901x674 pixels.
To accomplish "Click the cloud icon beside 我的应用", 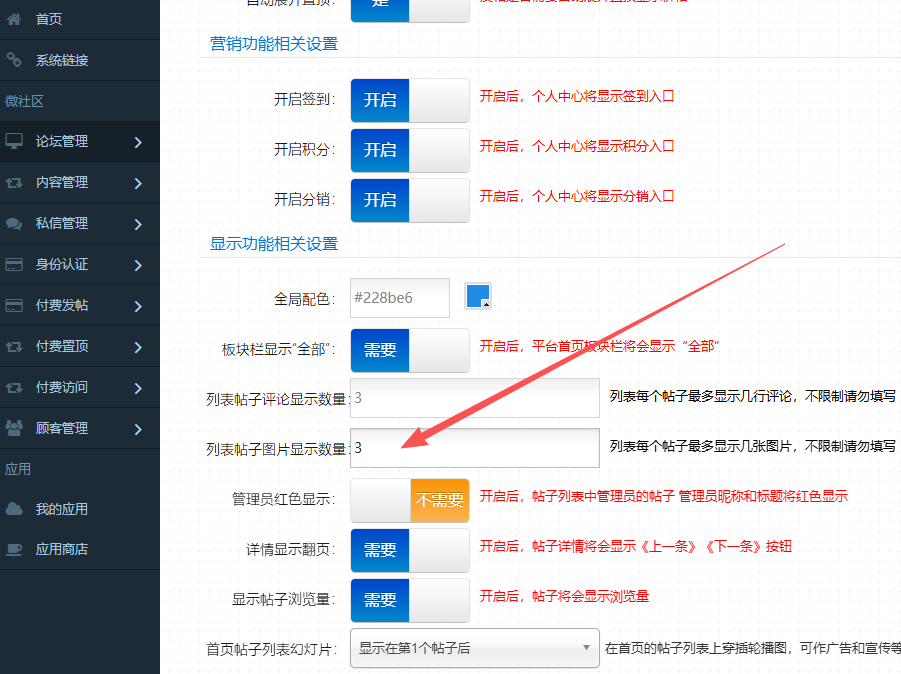I will (14, 509).
